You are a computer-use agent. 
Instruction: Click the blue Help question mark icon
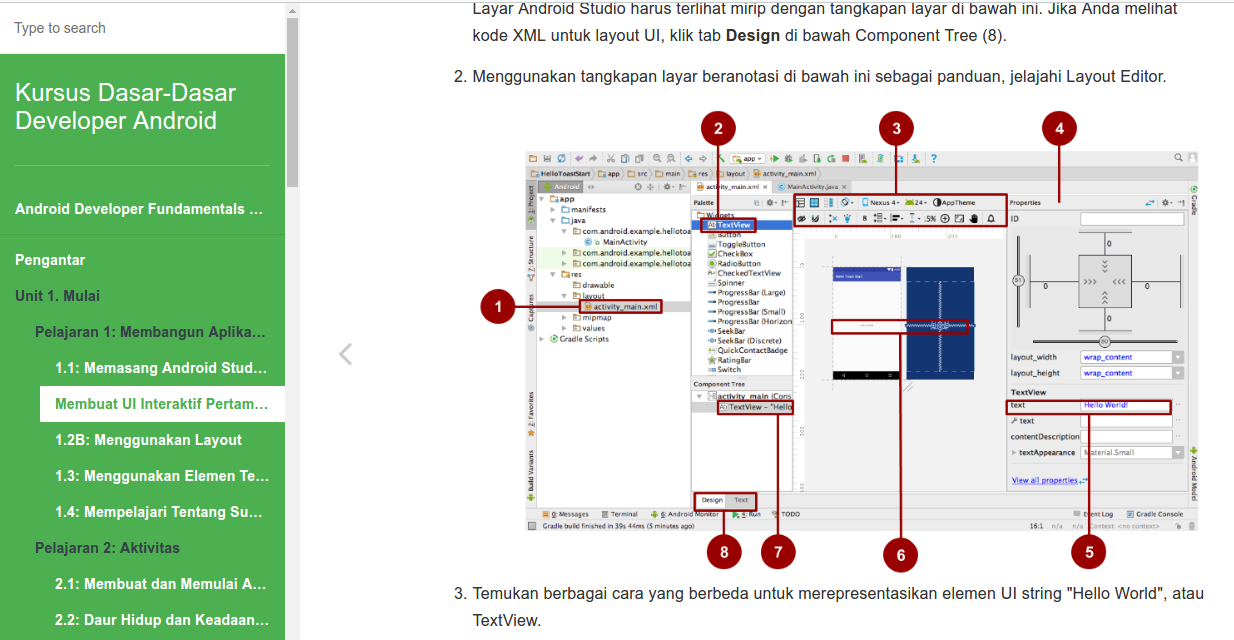click(933, 158)
